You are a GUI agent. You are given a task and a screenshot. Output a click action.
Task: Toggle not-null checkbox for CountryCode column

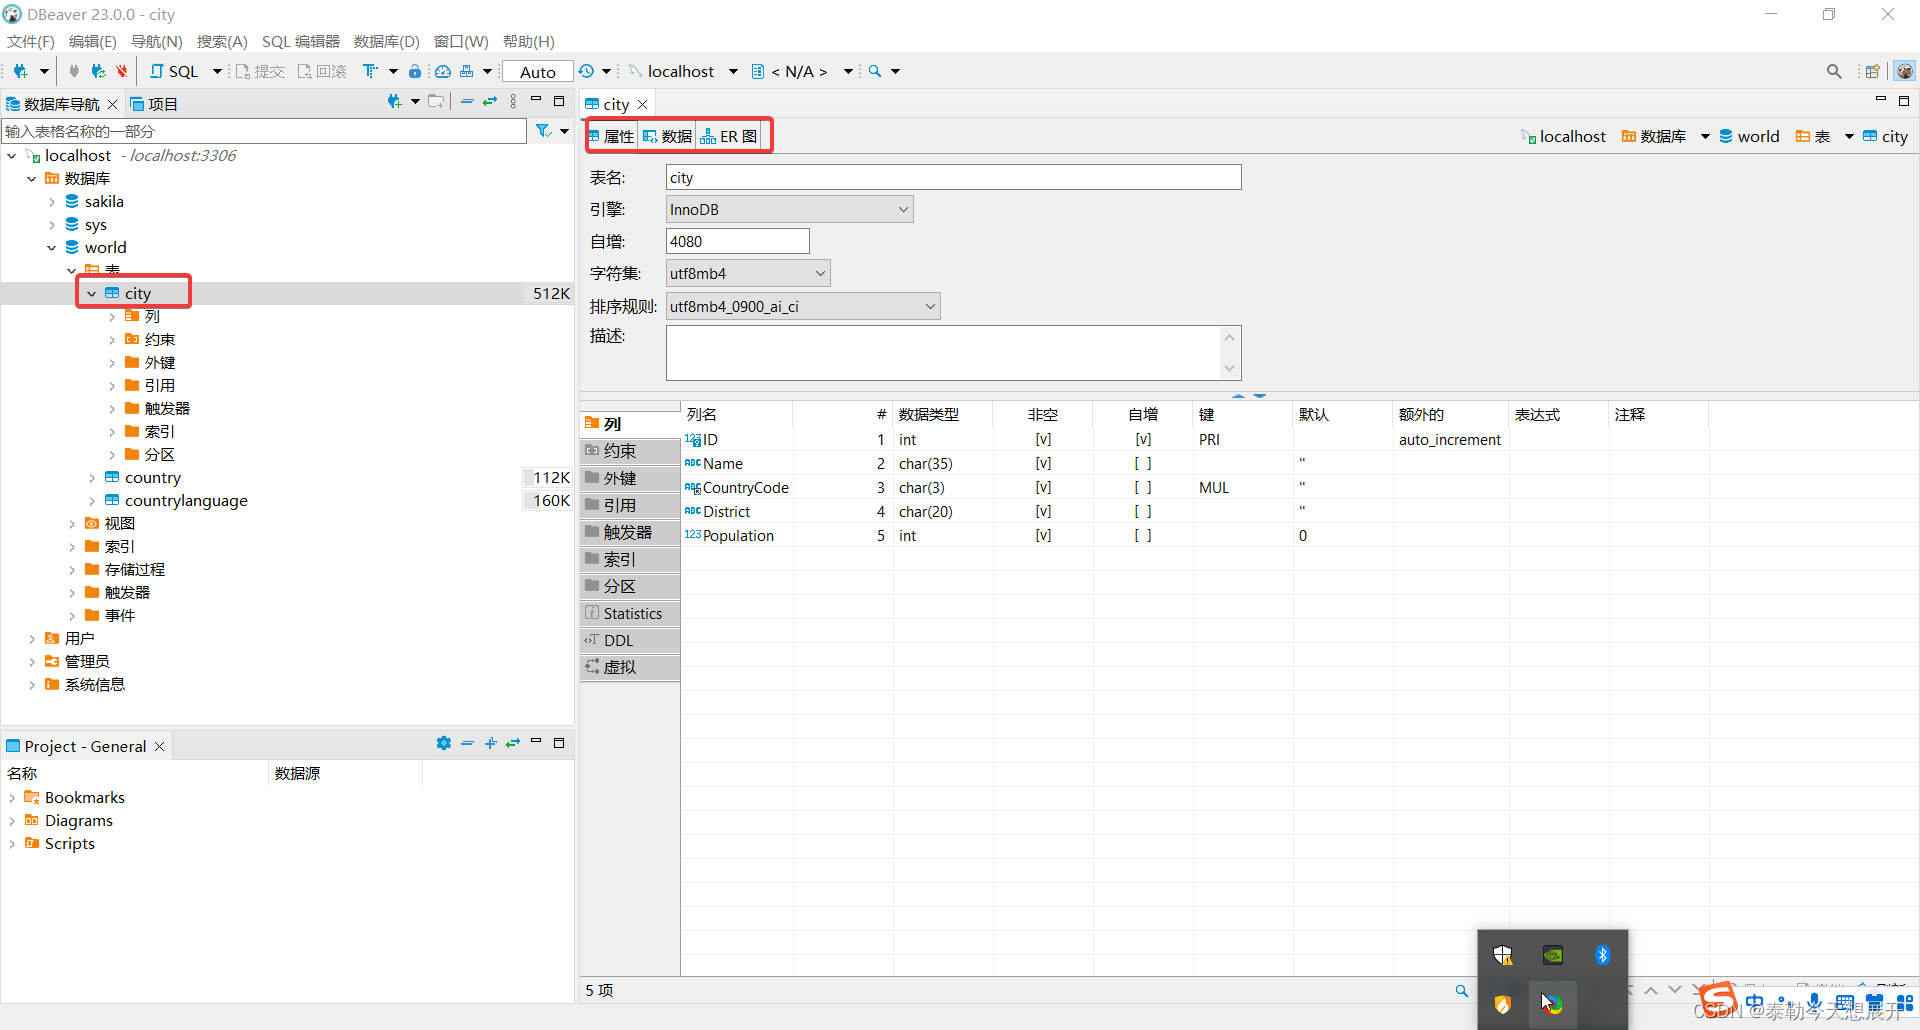pos(1043,488)
